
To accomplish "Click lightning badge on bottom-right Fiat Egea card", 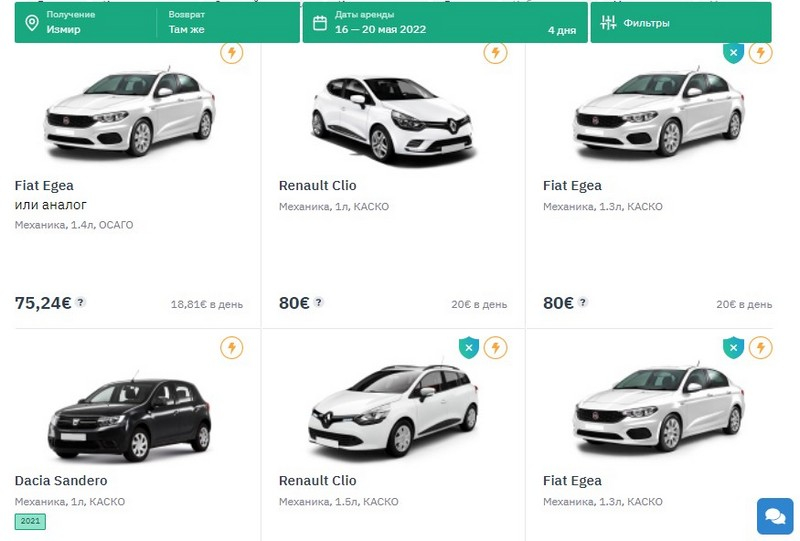I will (x=760, y=347).
